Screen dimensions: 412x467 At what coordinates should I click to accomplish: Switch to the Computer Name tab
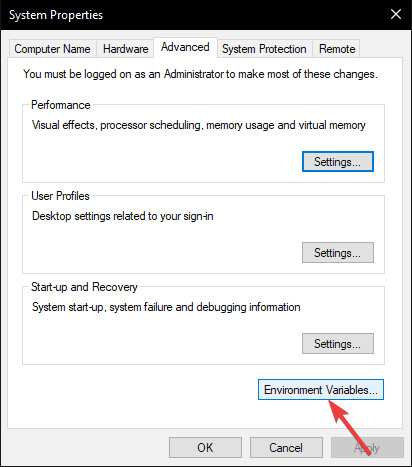[x=52, y=49]
